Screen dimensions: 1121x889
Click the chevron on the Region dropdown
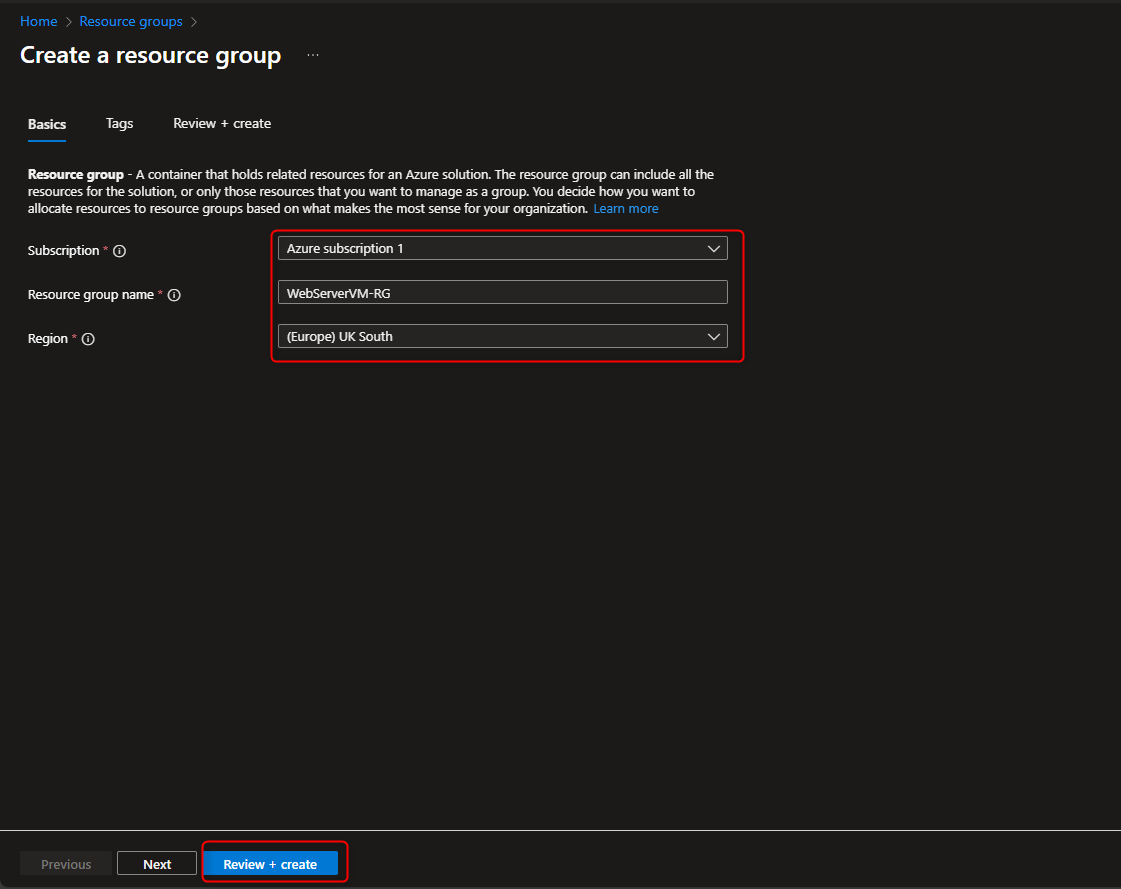714,336
